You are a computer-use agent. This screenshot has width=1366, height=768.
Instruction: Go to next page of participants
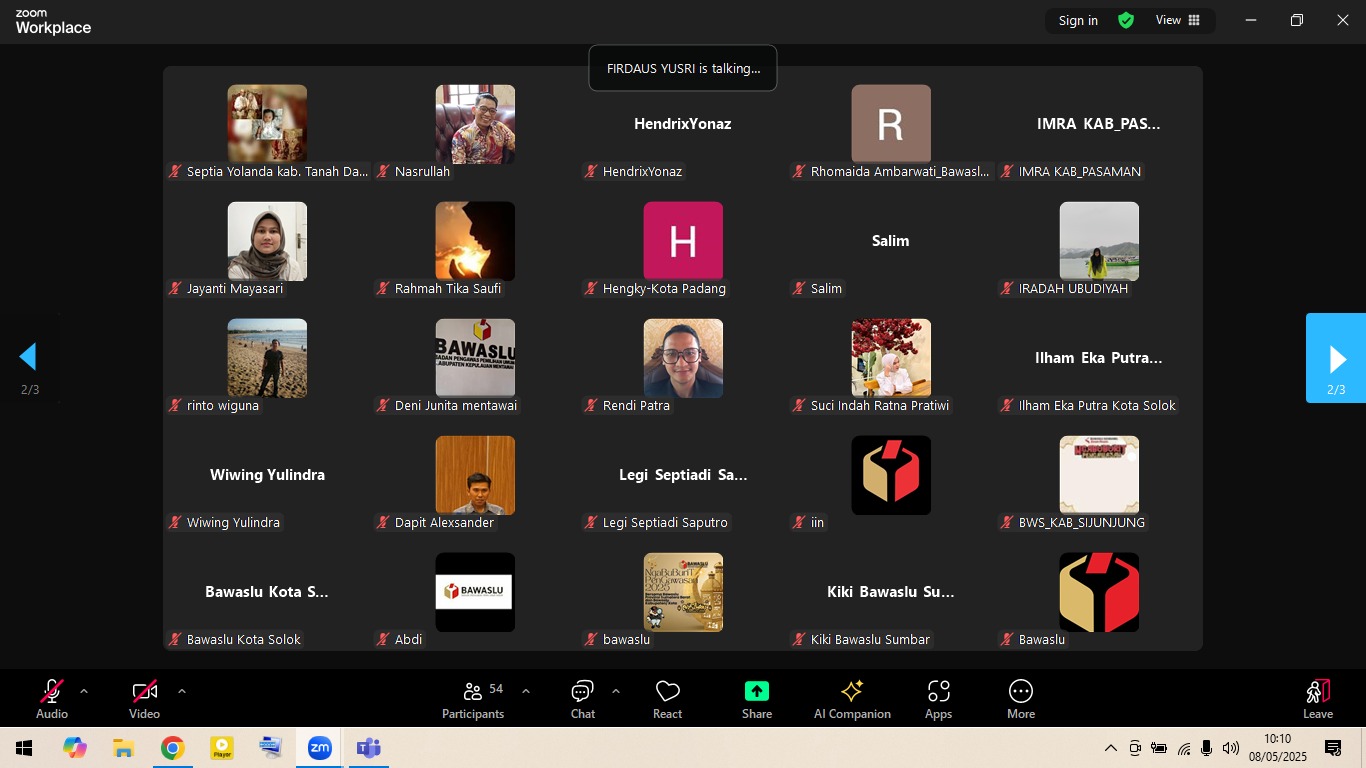point(1336,359)
